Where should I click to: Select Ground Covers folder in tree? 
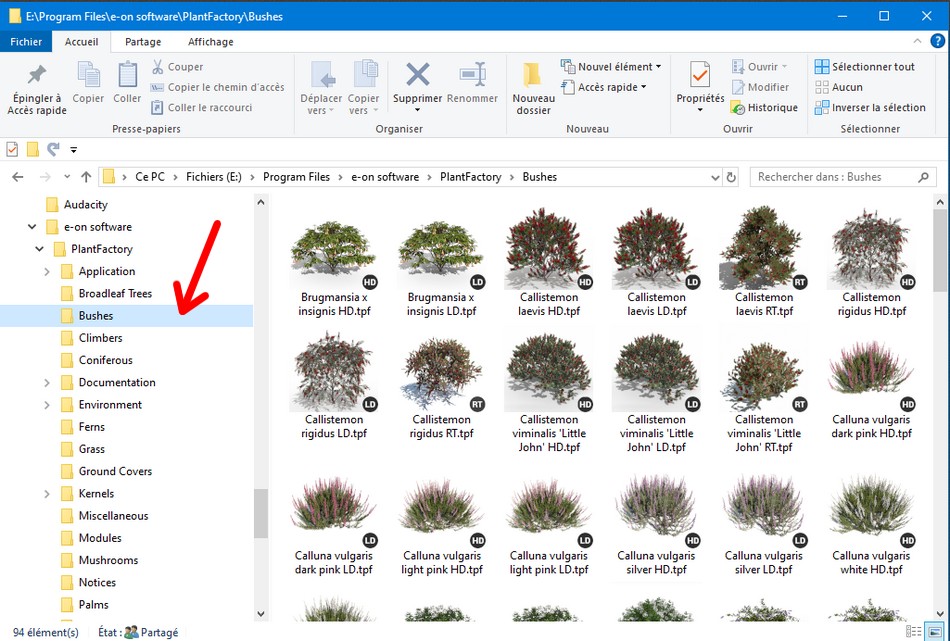tap(115, 471)
